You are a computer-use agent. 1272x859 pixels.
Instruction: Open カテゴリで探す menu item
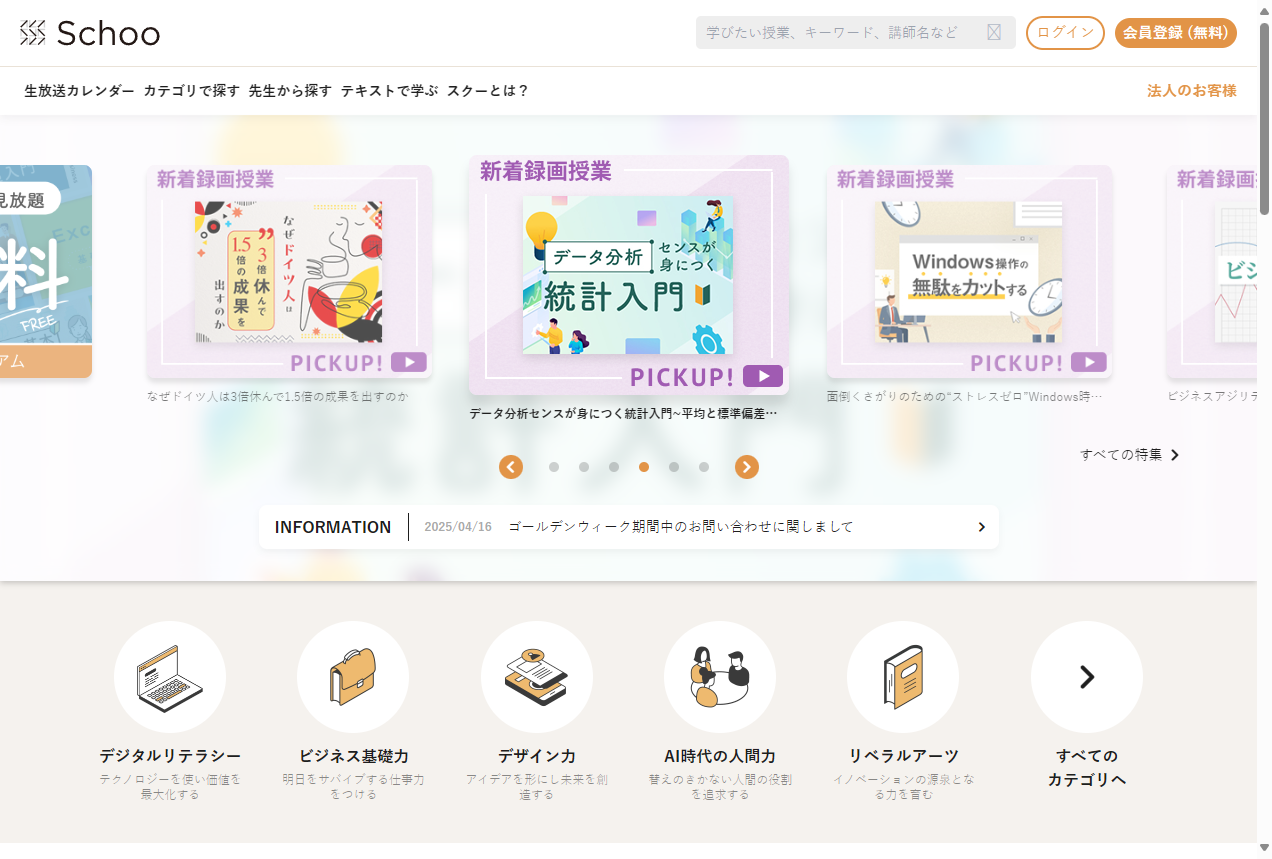[x=191, y=91]
